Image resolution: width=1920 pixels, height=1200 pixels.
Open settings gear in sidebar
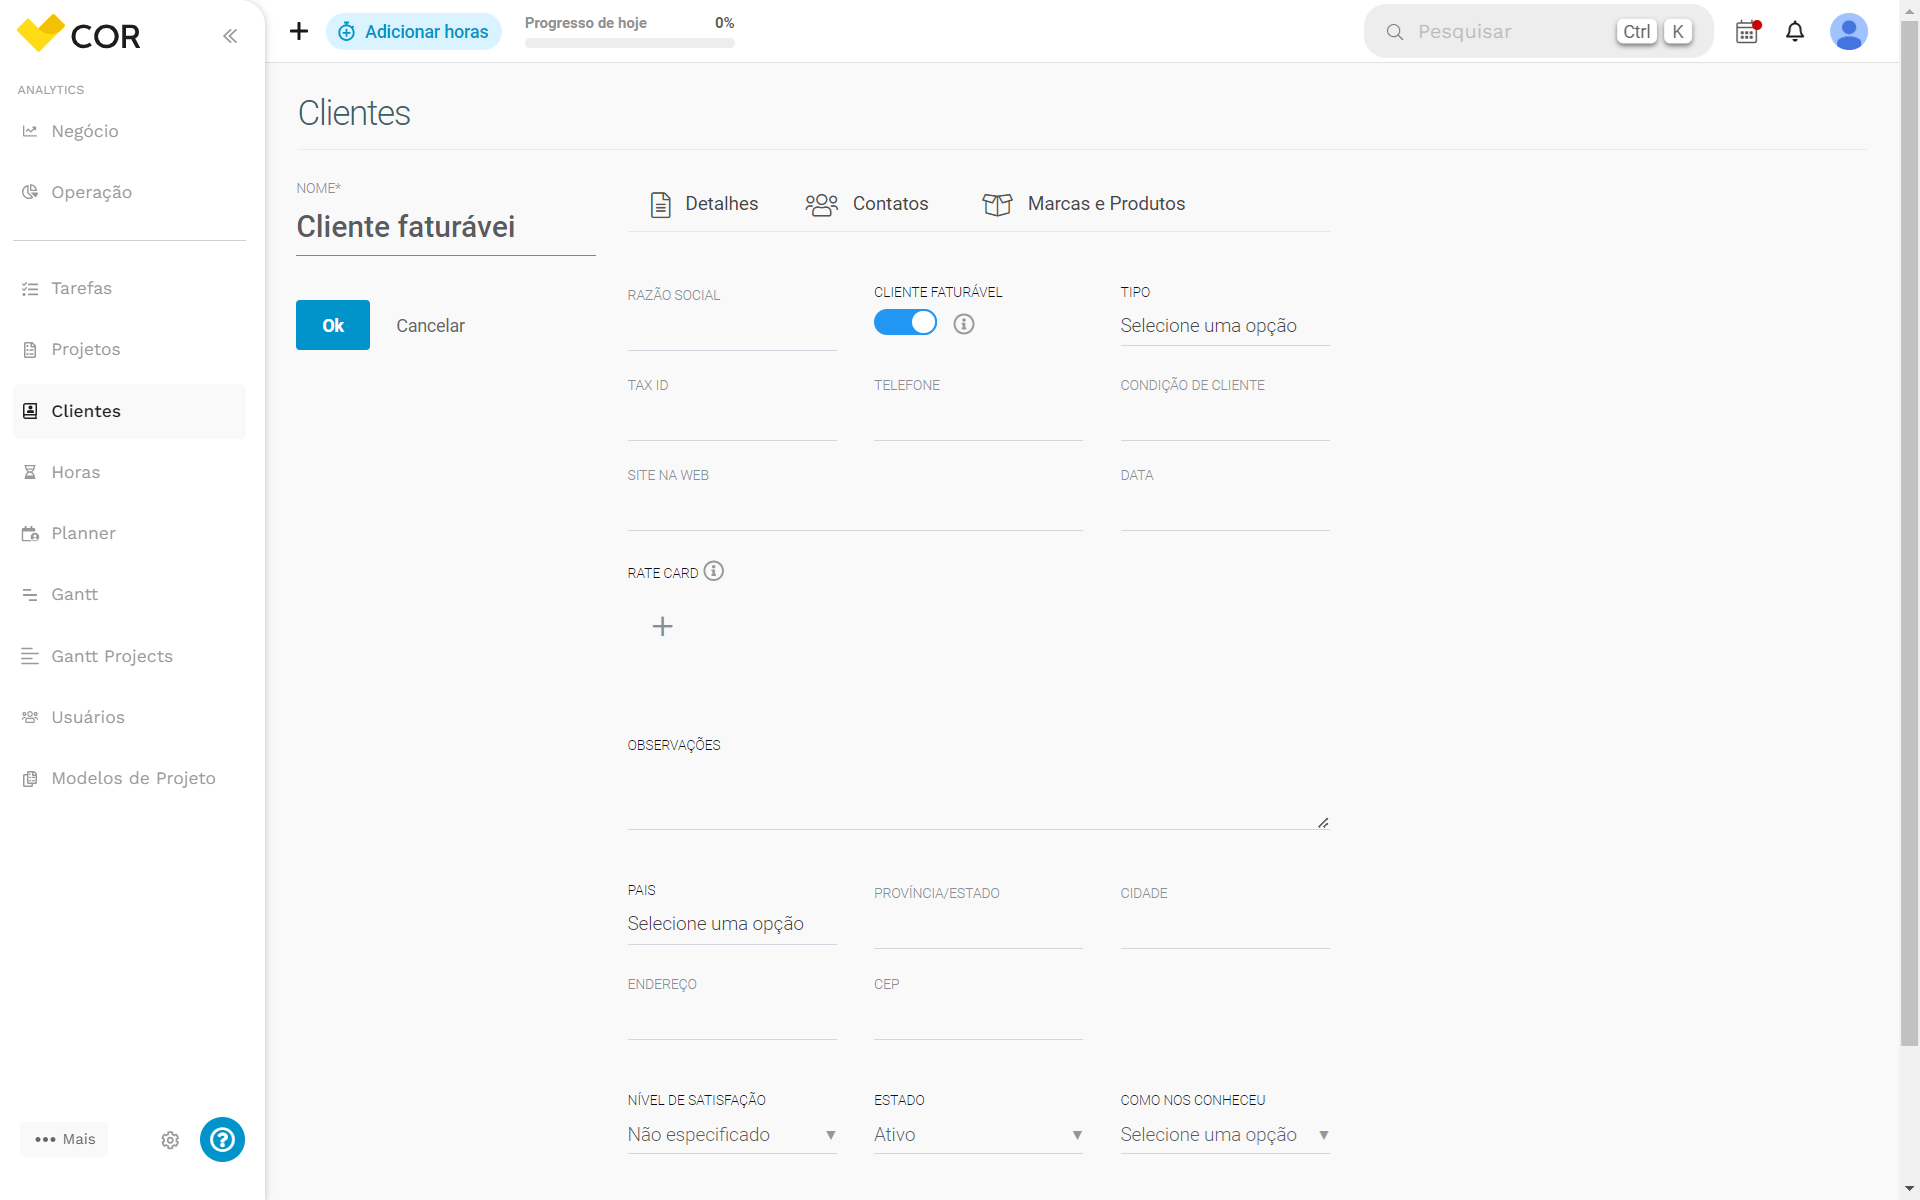coord(170,1140)
